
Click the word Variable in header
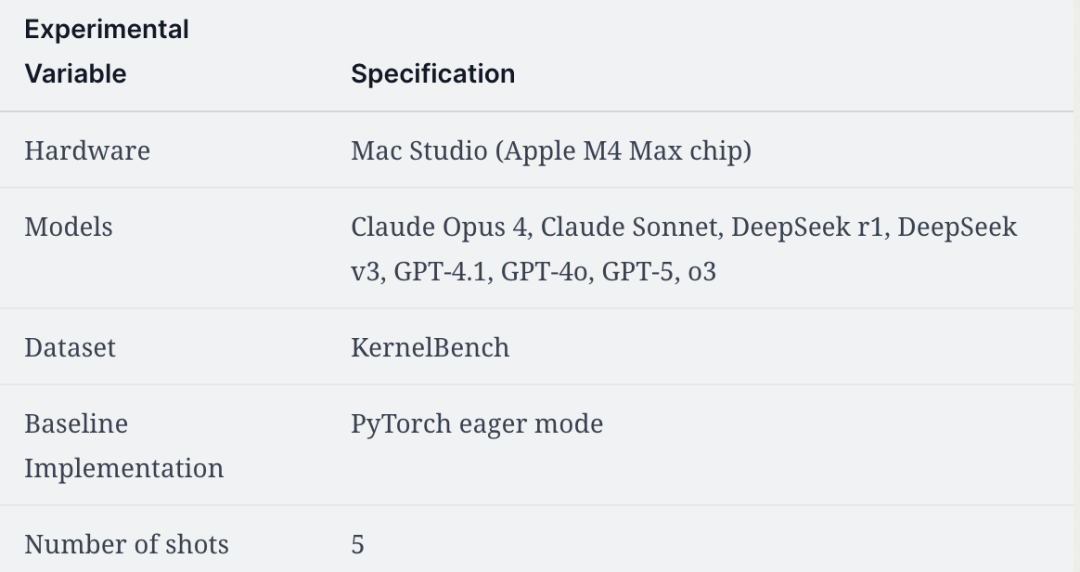76,74
